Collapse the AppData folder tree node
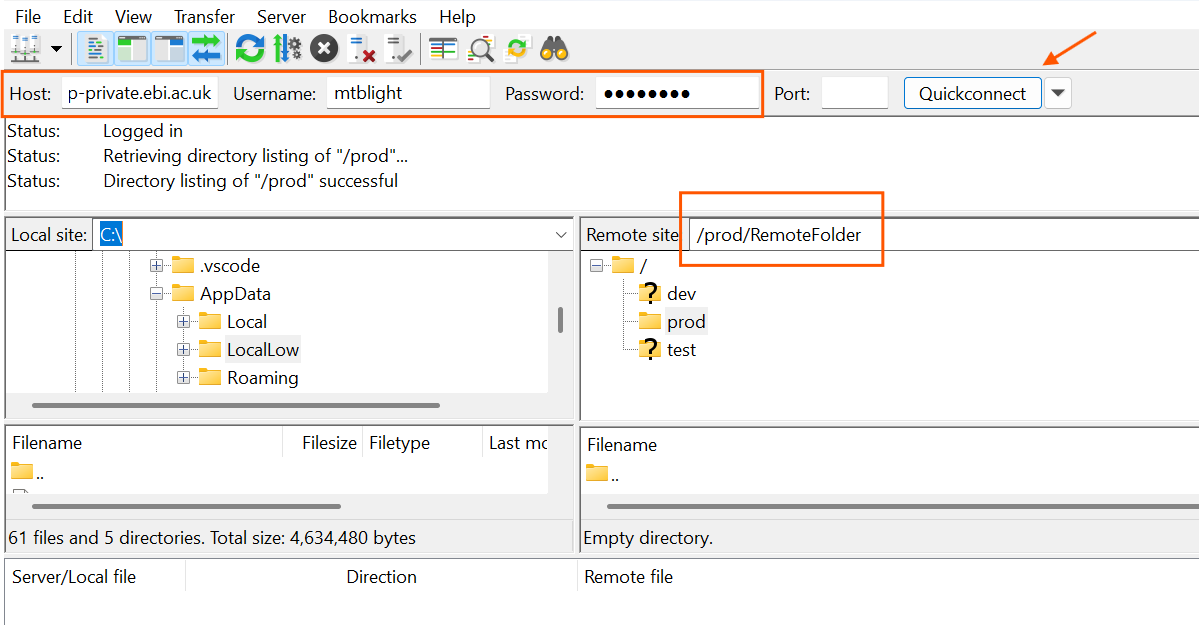The image size is (1199, 625). pos(156,294)
